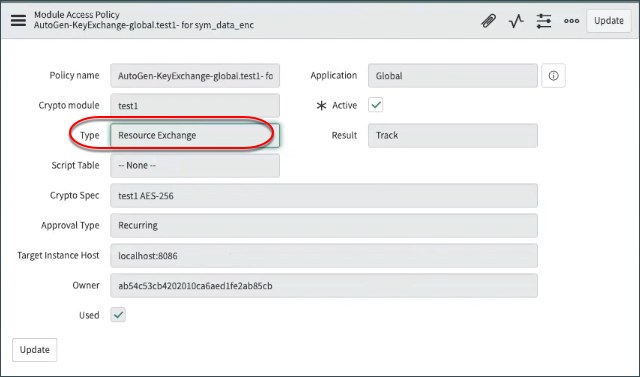Click the Approval Type label
The height and width of the screenshot is (377, 640).
[70, 225]
